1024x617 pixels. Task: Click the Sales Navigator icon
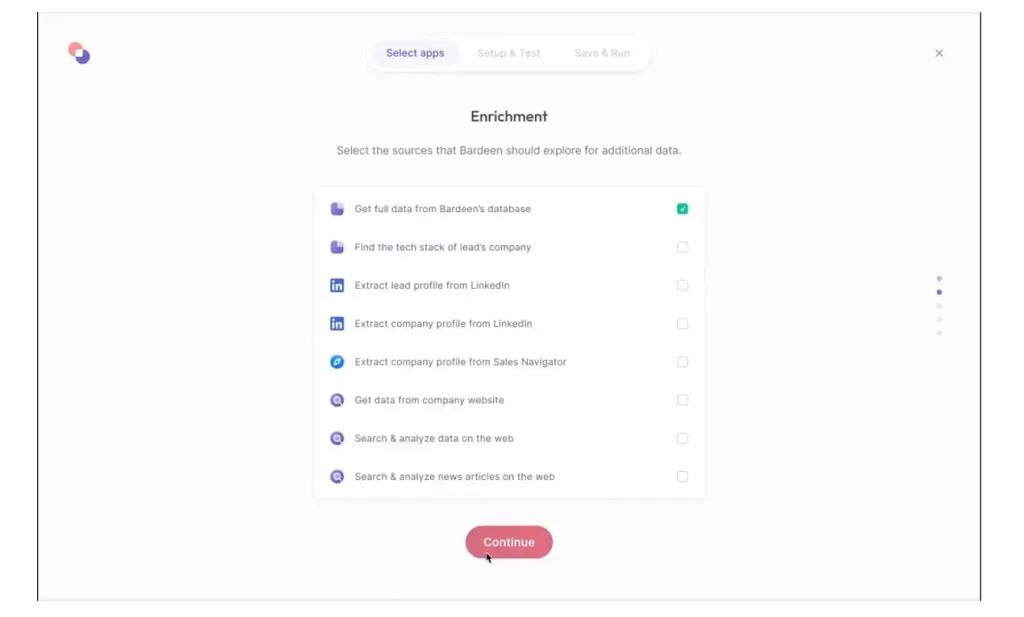click(337, 361)
